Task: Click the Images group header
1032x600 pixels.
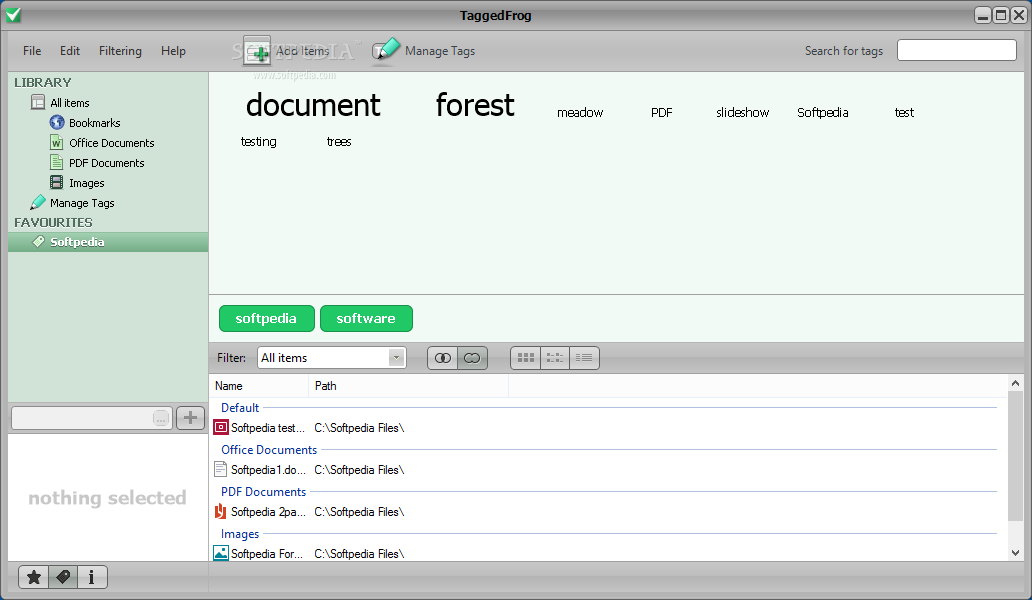Action: 240,534
